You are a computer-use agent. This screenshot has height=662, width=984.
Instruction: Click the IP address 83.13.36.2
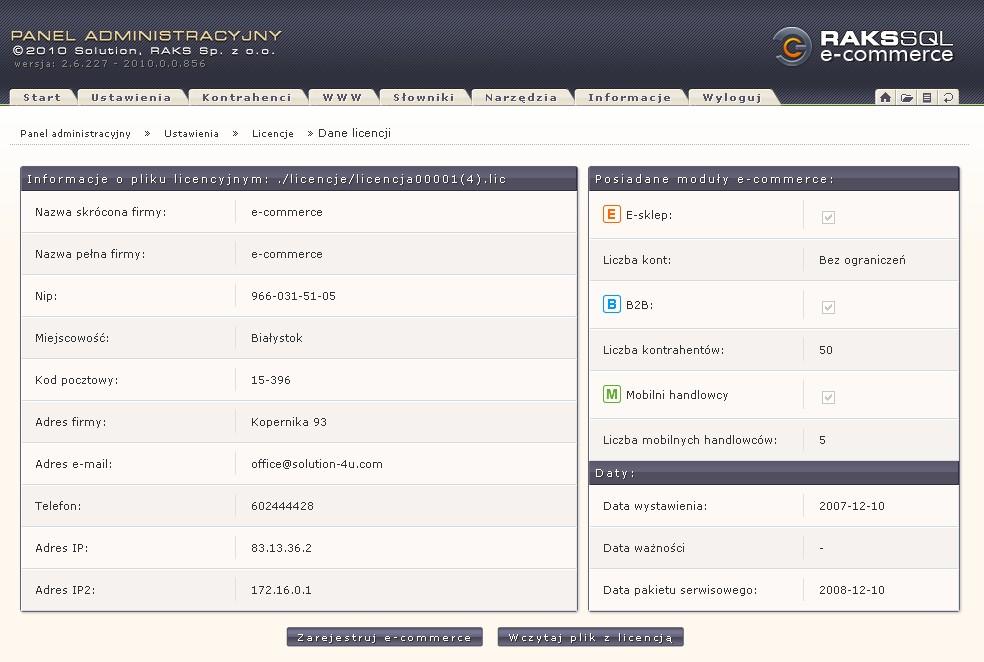[x=281, y=548]
